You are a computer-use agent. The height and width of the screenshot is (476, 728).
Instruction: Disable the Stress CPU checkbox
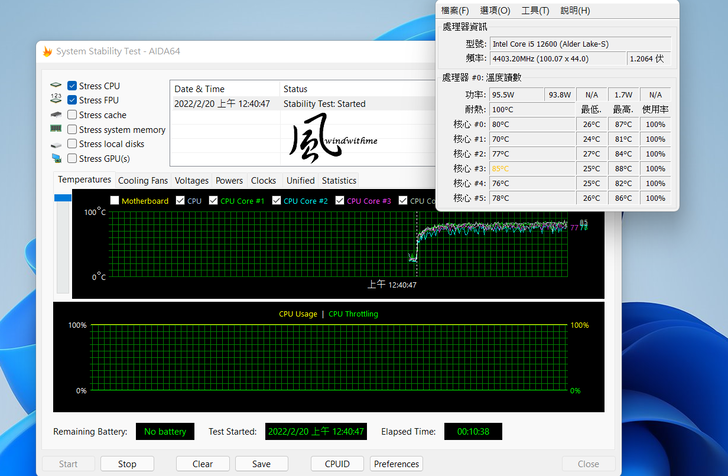coord(72,86)
